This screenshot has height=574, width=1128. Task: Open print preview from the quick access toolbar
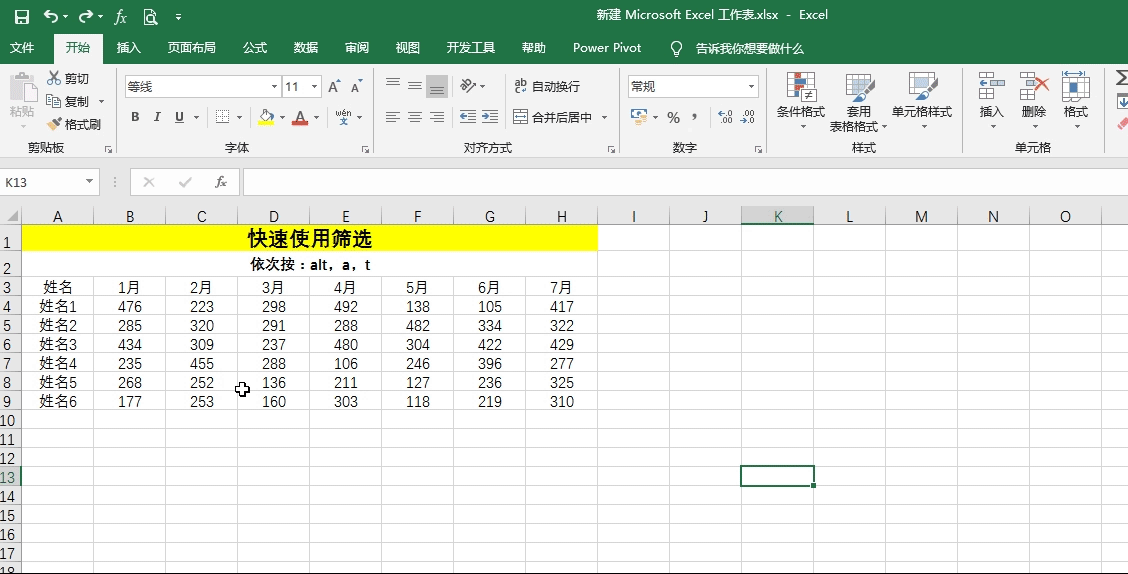tap(150, 17)
